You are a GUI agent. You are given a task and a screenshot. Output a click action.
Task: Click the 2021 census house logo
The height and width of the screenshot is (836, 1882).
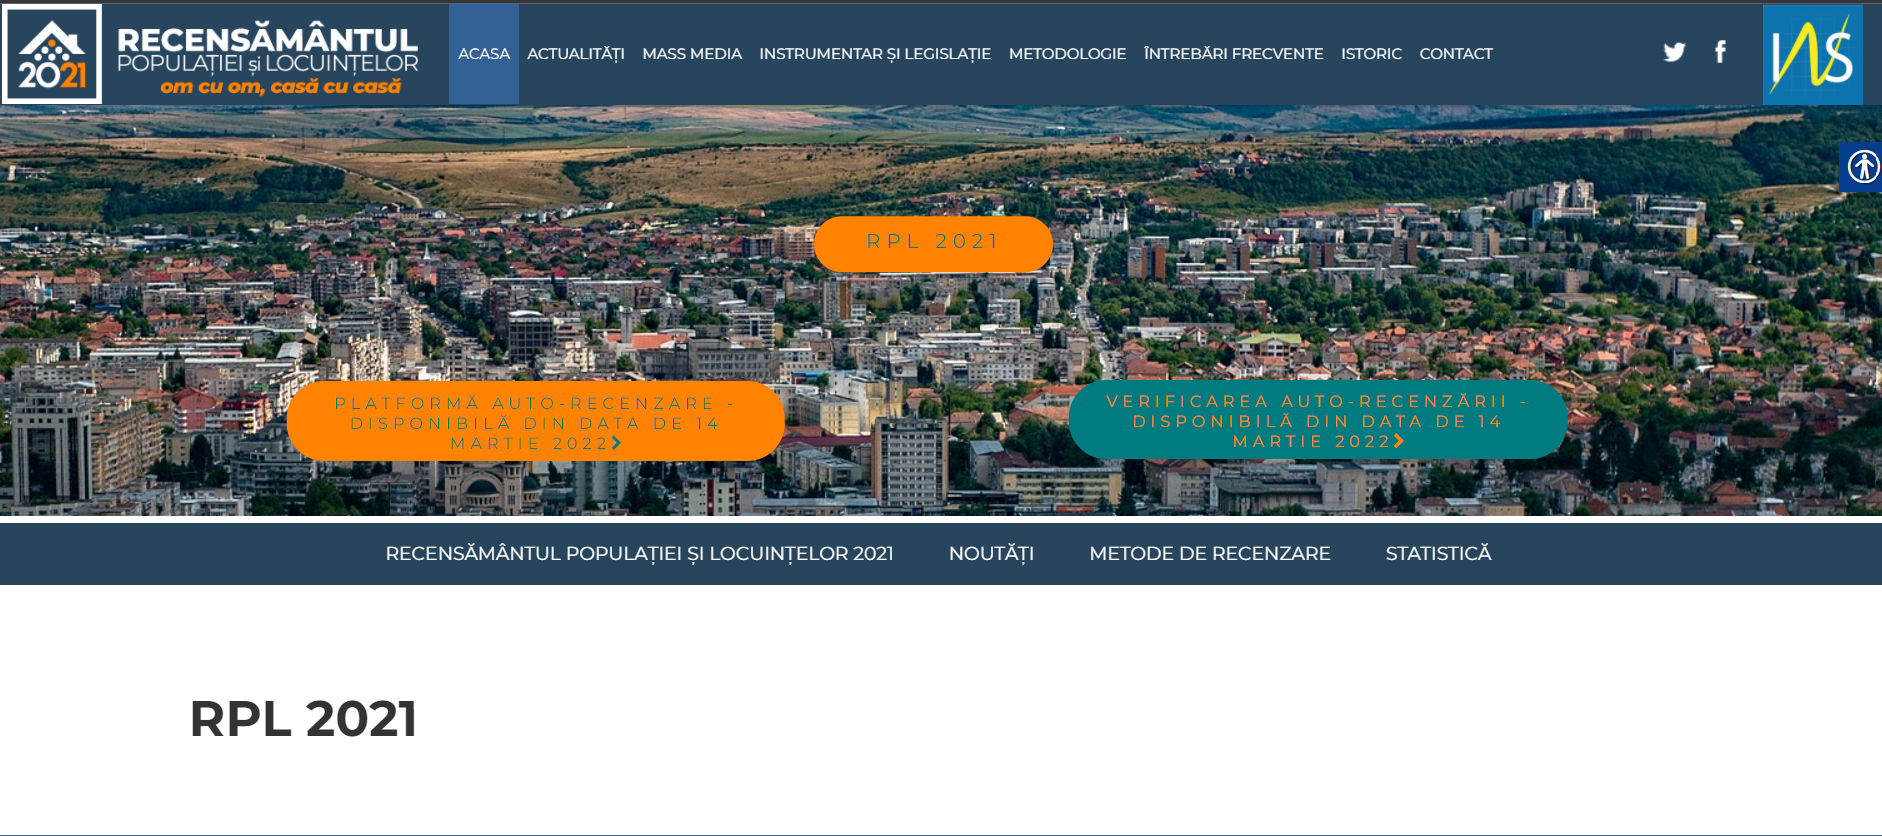(53, 54)
